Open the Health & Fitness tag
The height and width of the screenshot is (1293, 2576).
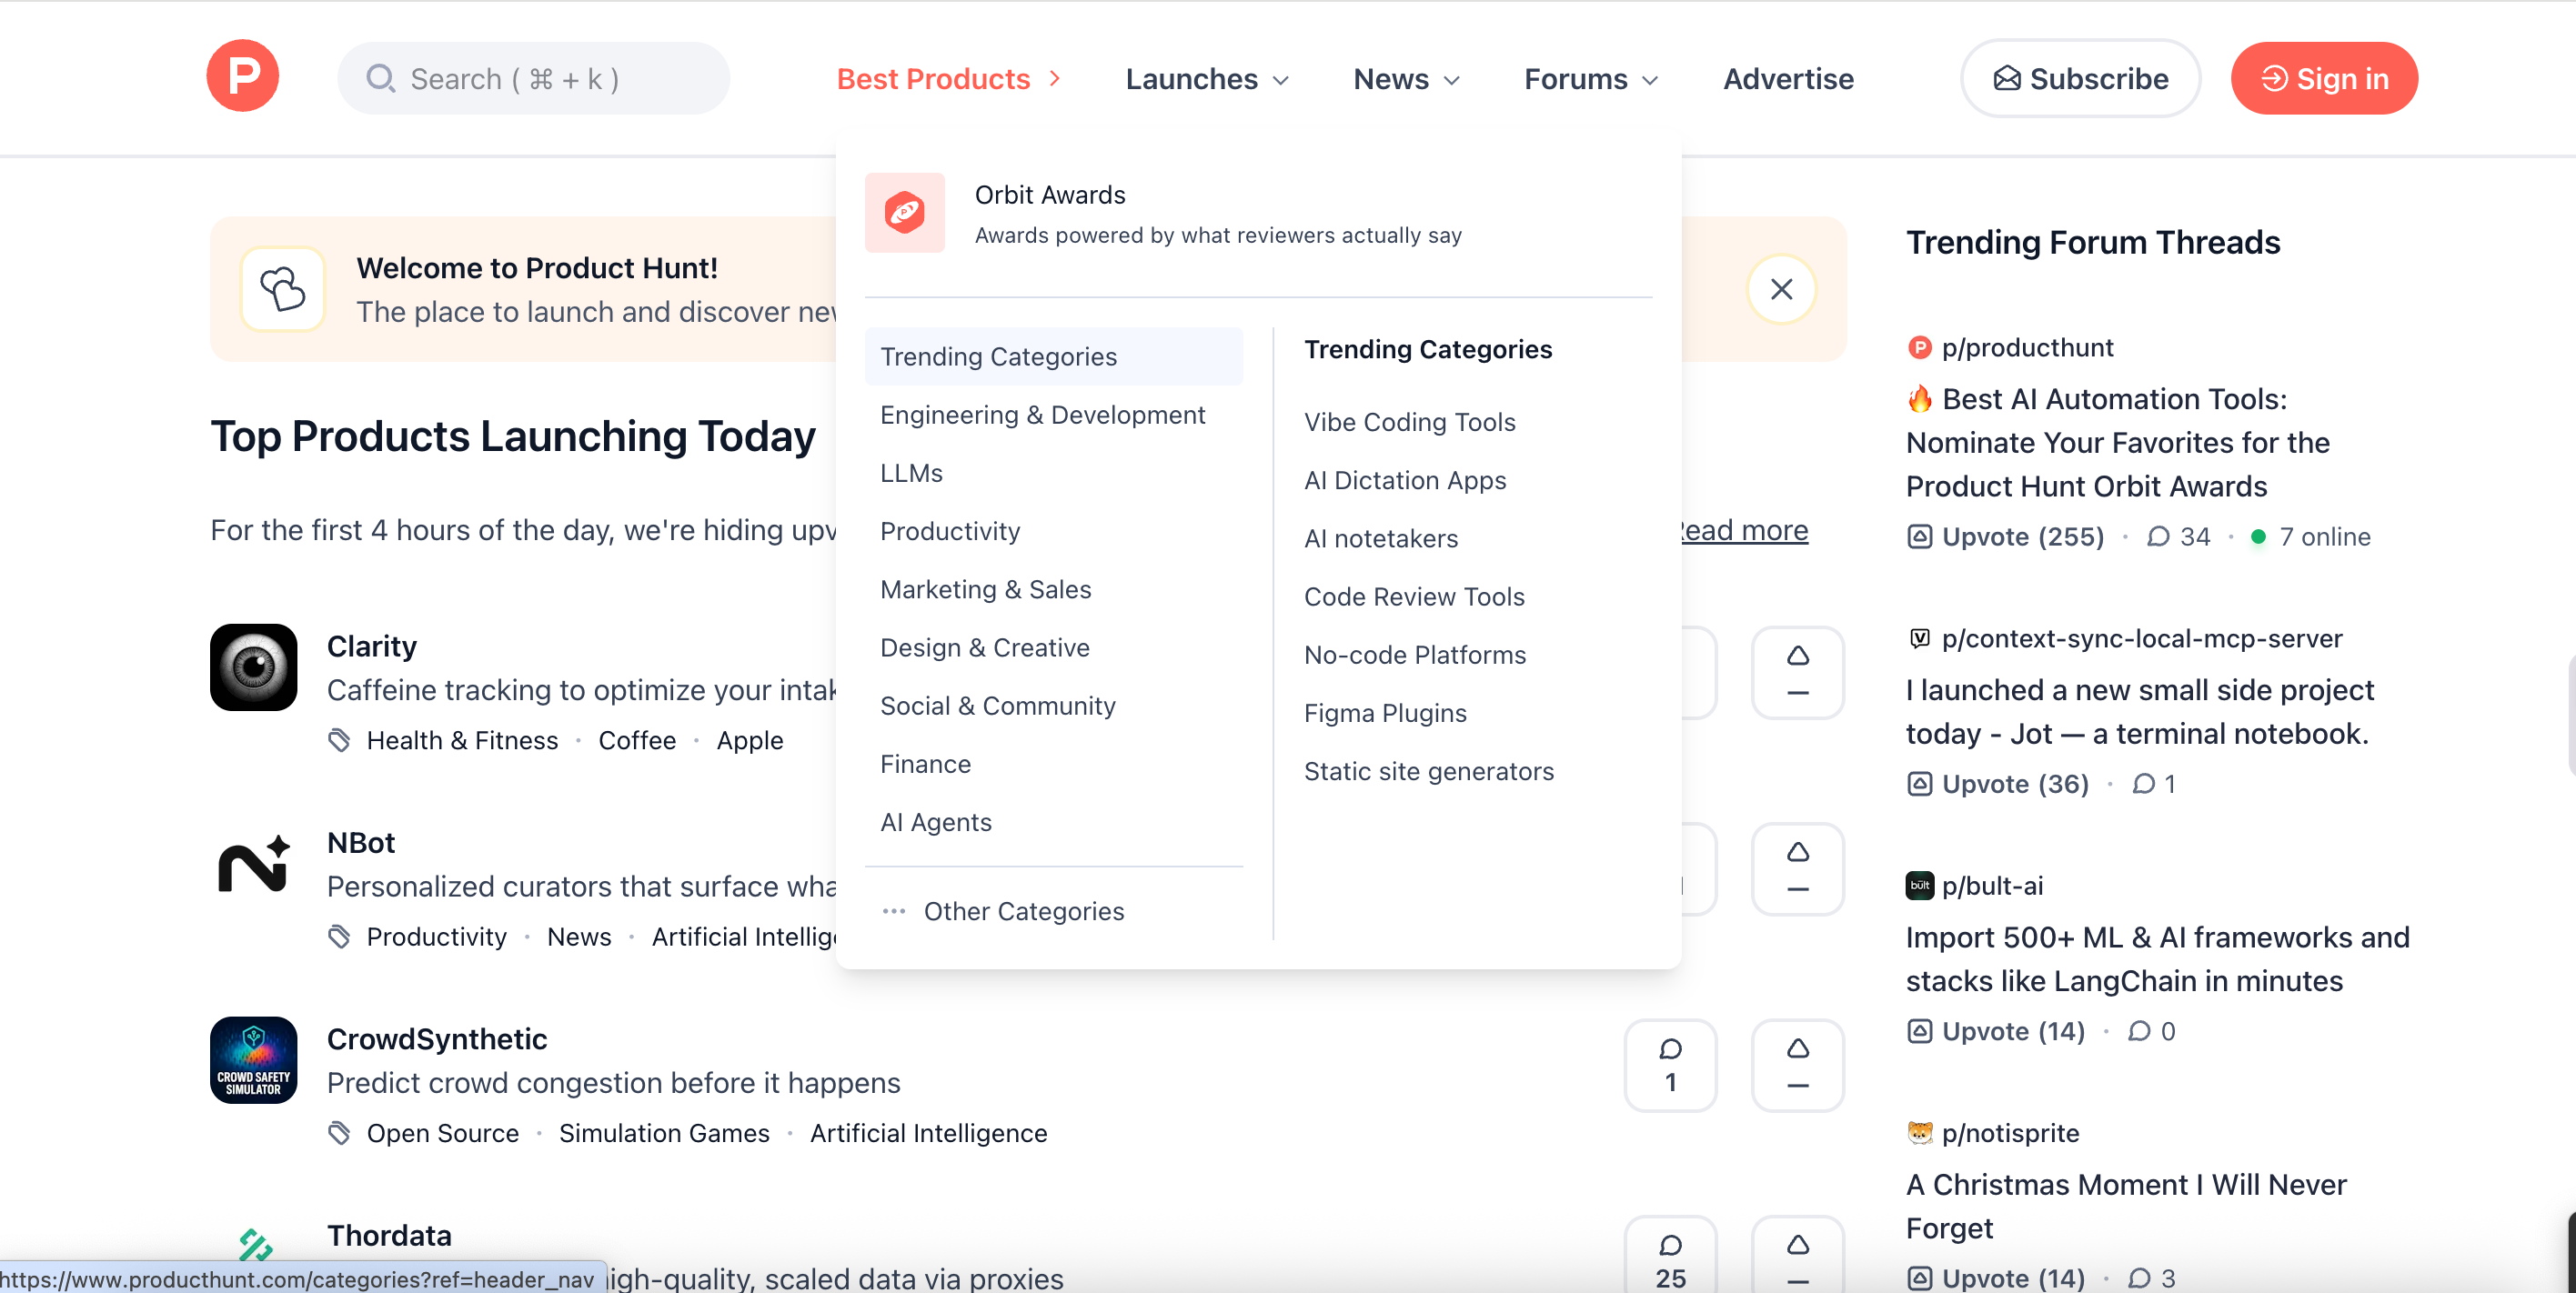462,741
